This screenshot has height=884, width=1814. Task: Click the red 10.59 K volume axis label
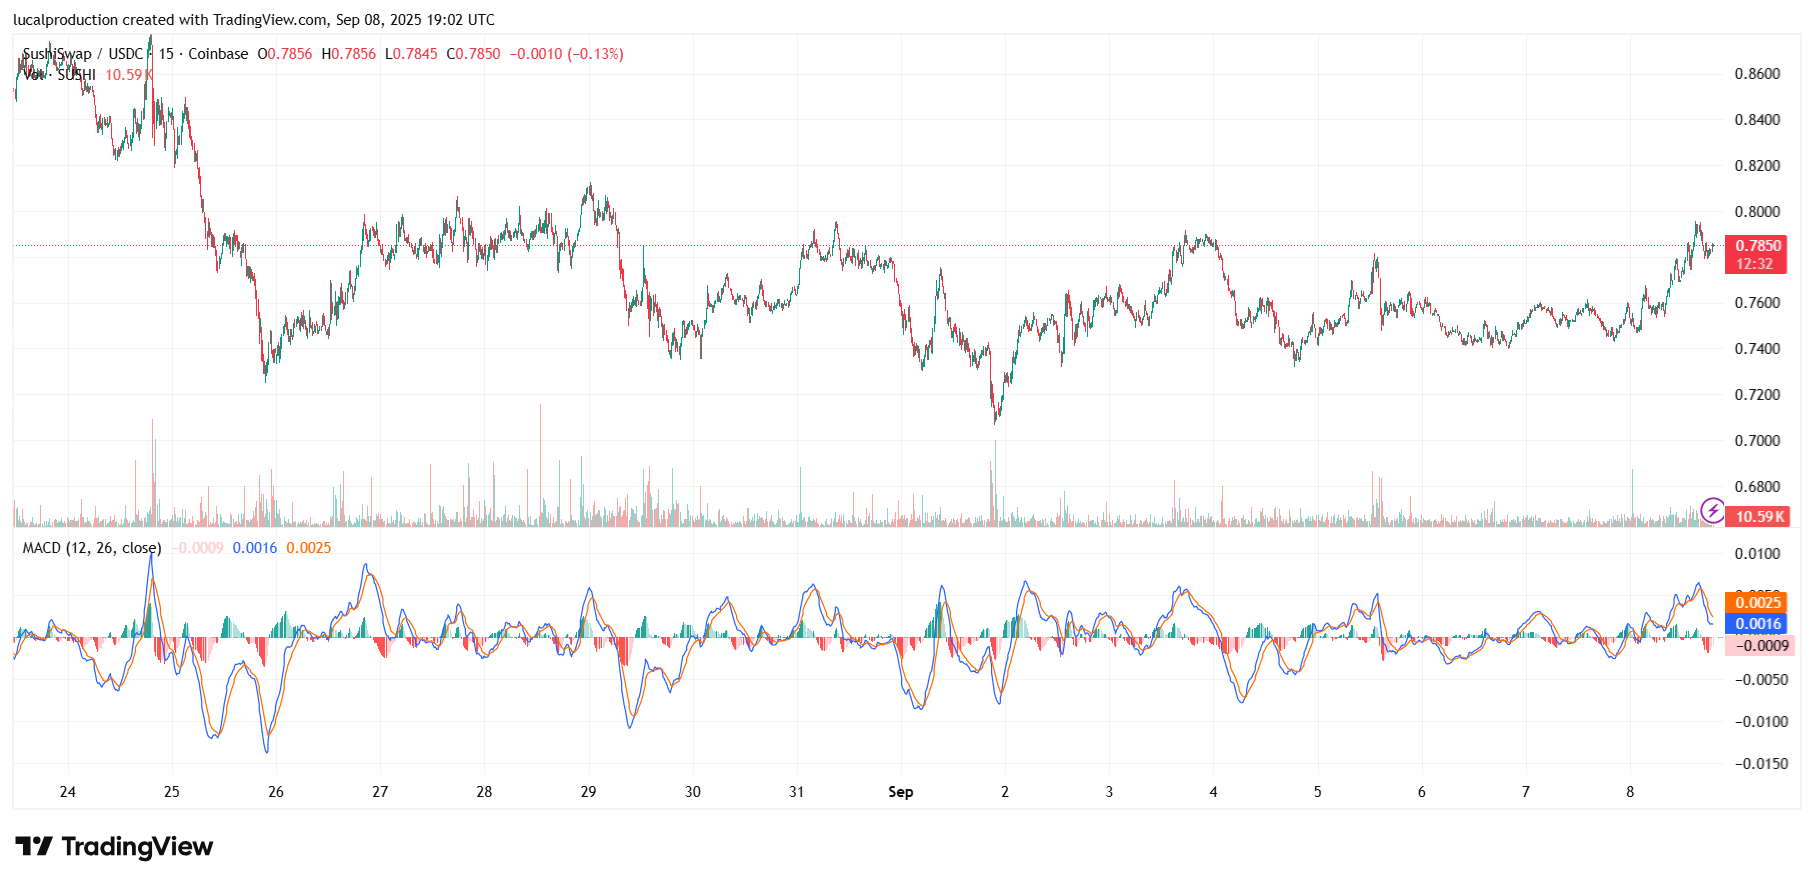click(x=1757, y=517)
